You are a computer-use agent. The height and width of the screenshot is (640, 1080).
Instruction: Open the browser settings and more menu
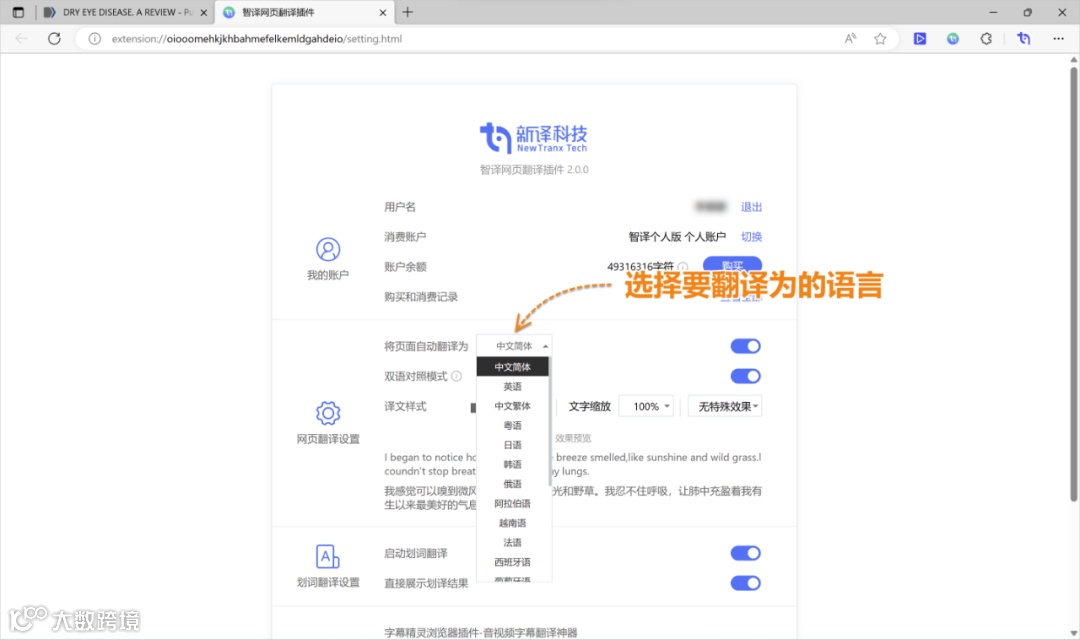pyautogui.click(x=1059, y=39)
